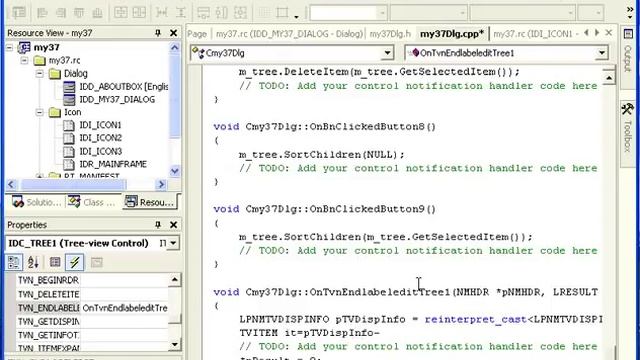640x360 pixels.
Task: Open the guide settings toolbar dropdown arrow
Action: pyautogui.click(x=296, y=16)
